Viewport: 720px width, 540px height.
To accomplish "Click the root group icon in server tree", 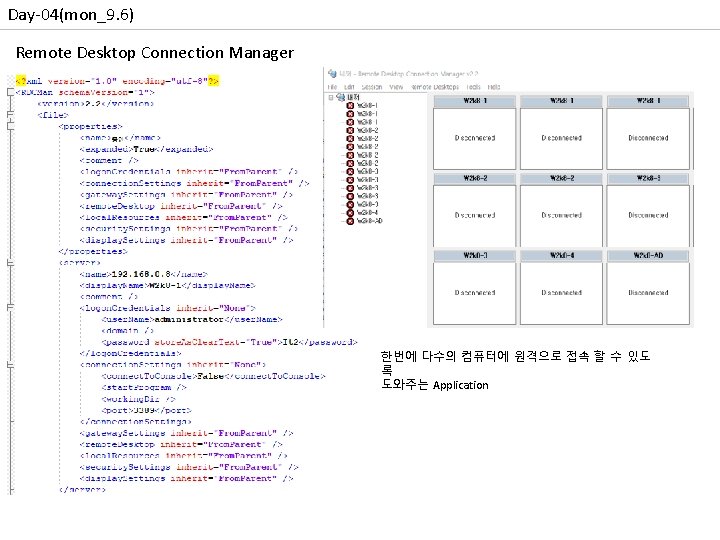I will pyautogui.click(x=340, y=97).
